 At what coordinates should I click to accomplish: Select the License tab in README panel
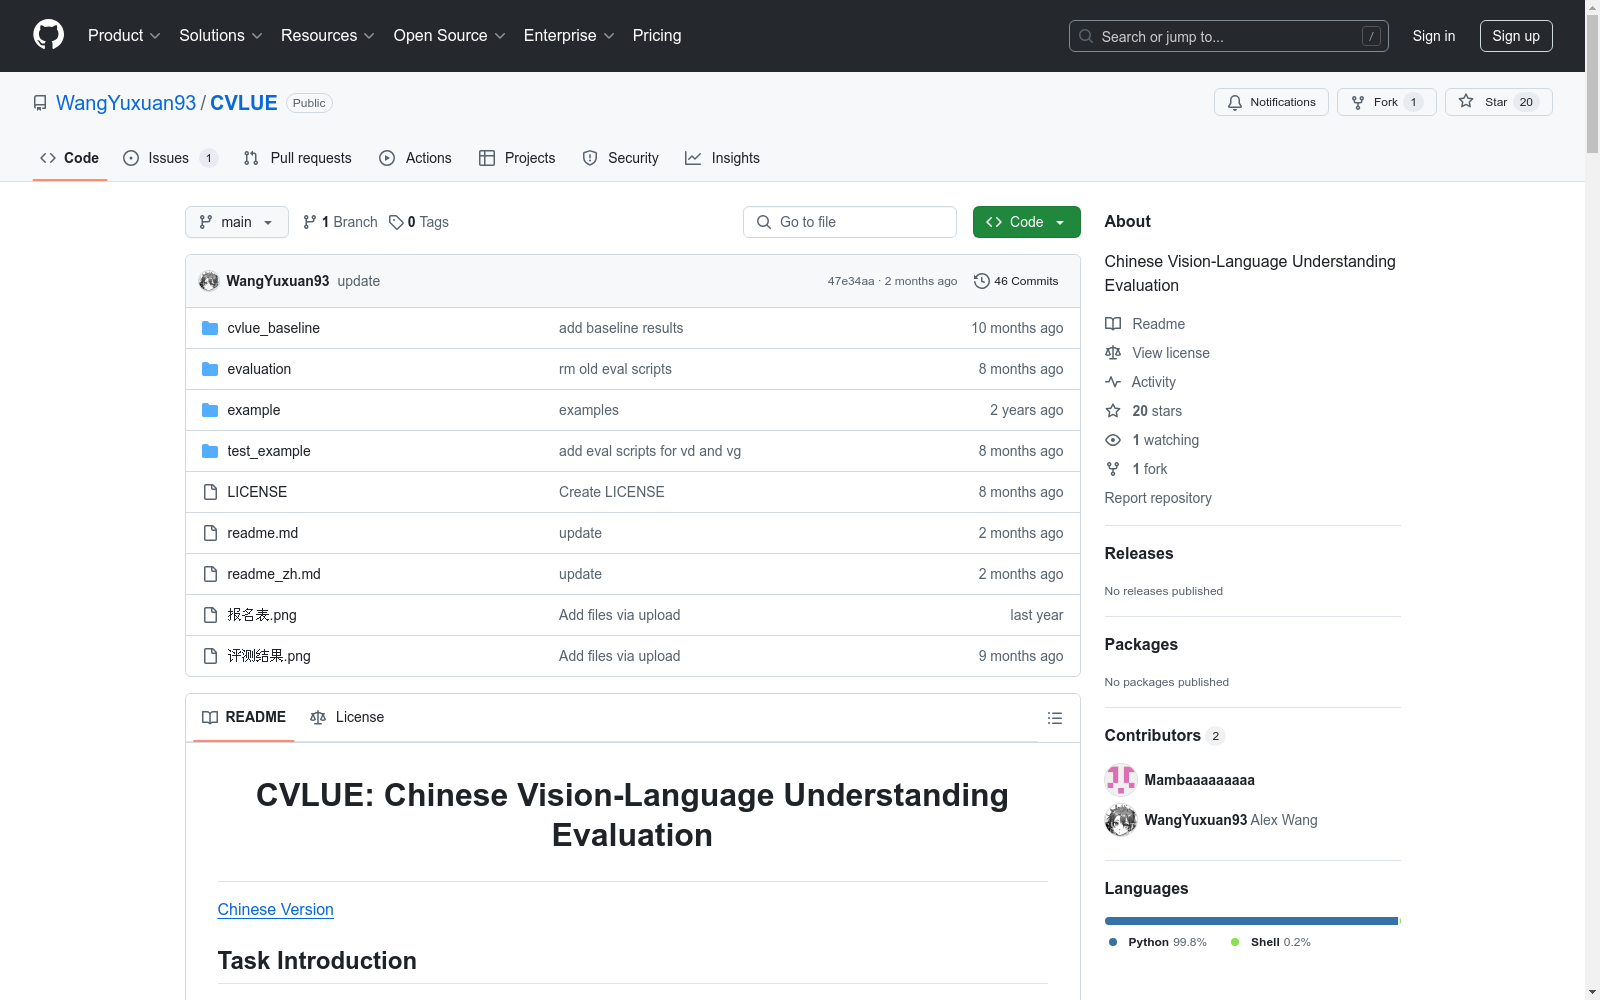pyautogui.click(x=347, y=717)
